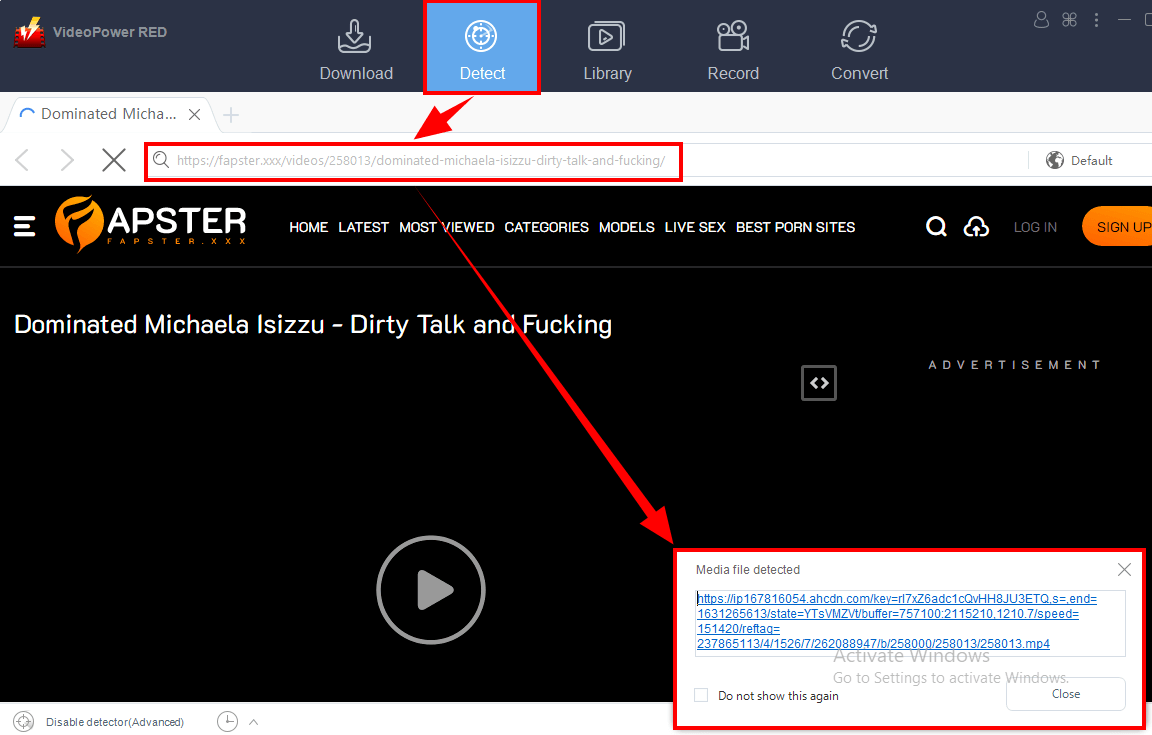Image resolution: width=1152 pixels, height=735 pixels.
Task: Open the three-dot more options menu
Action: click(1096, 20)
